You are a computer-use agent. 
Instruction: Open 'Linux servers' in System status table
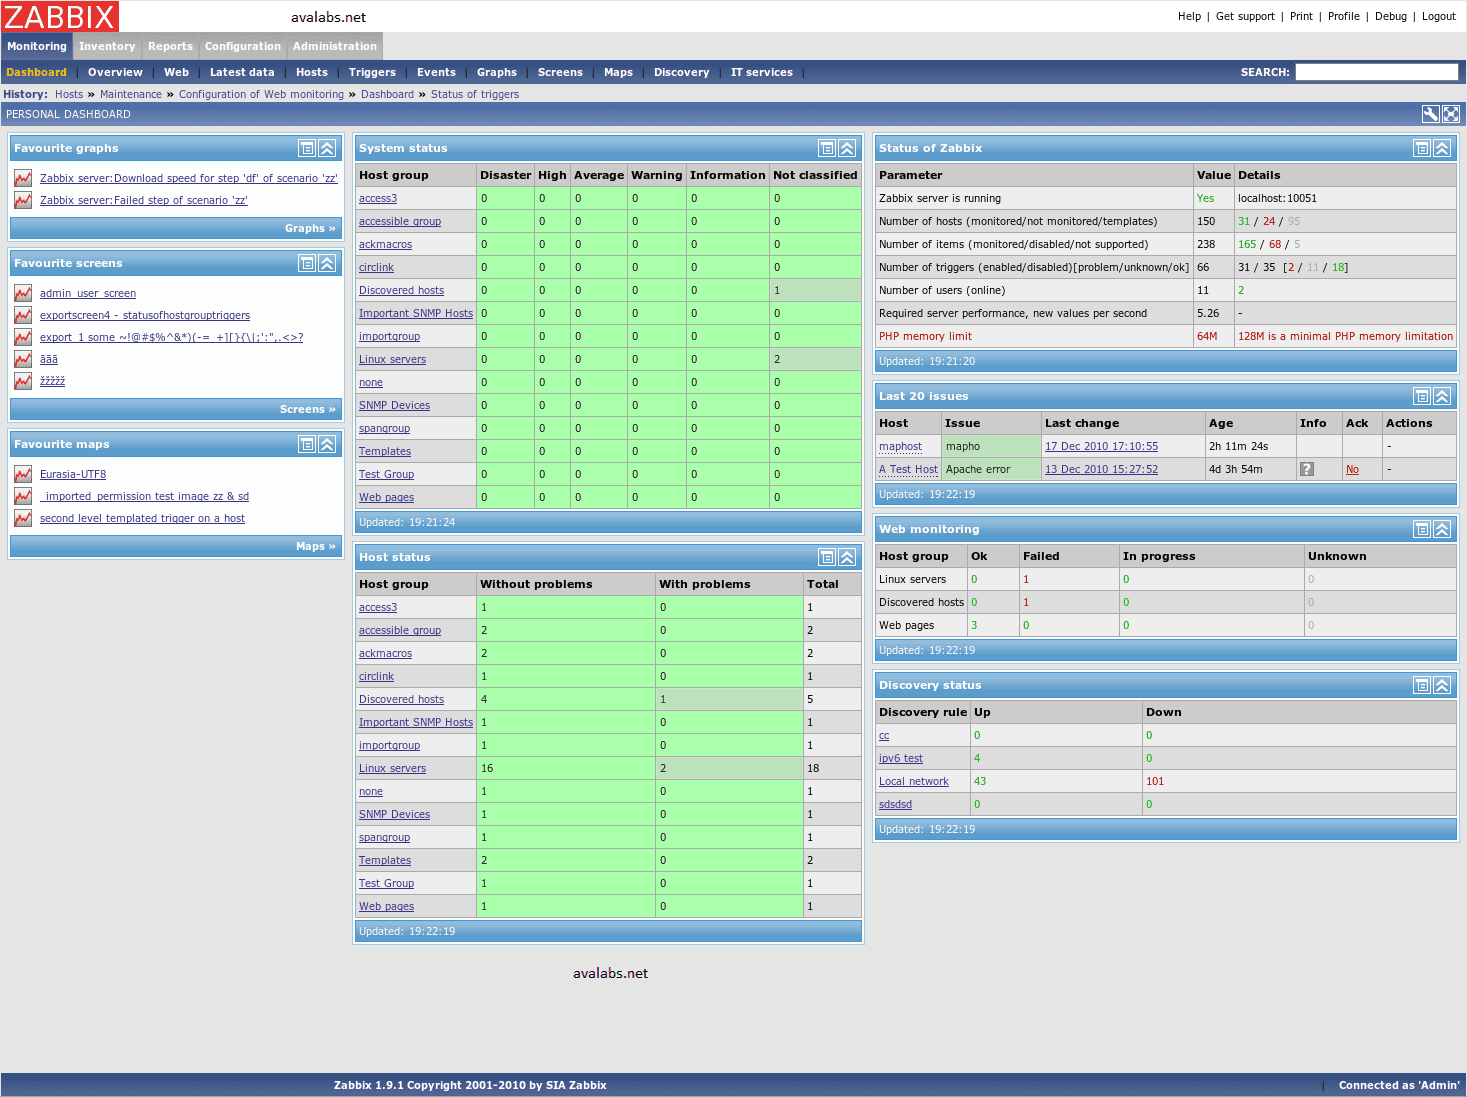(392, 359)
